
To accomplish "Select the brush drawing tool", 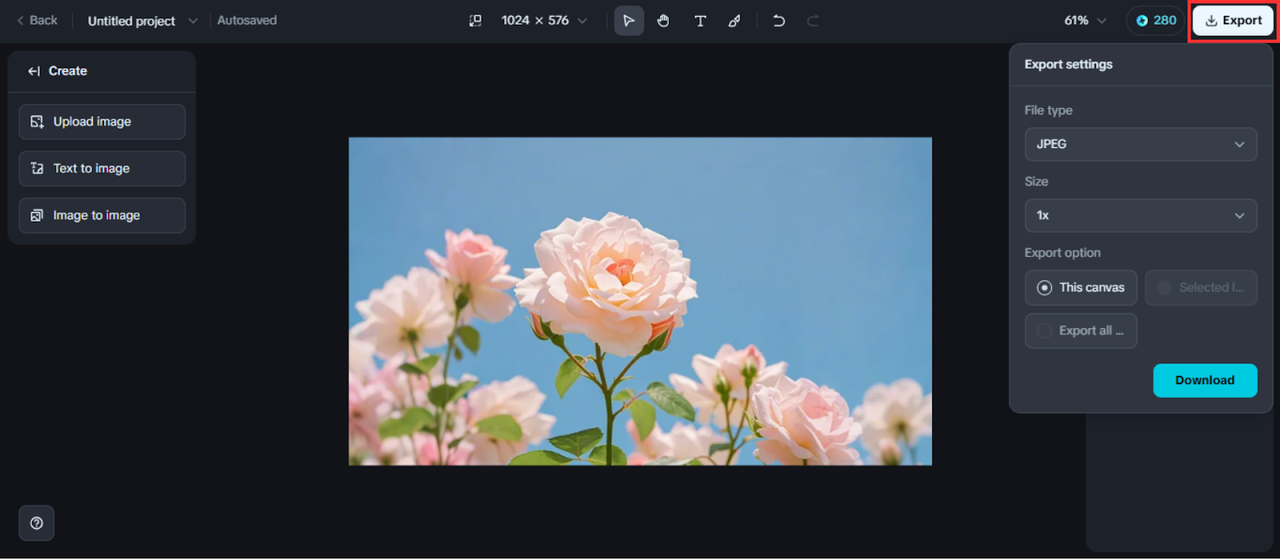I will coord(734,20).
